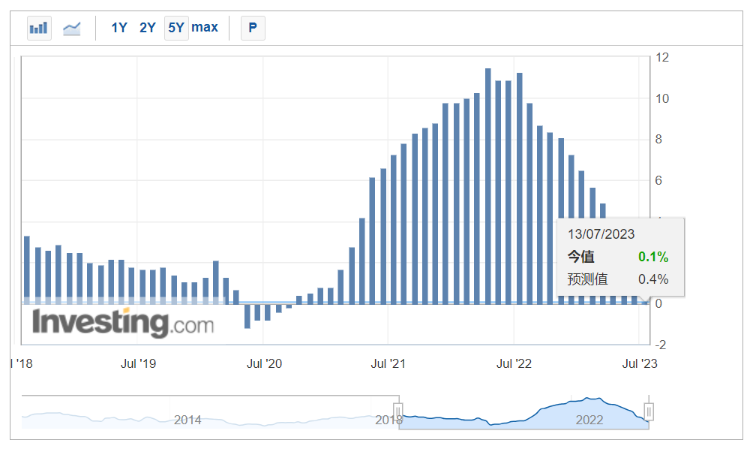Switch to area line chart icon
This screenshot has width=750, height=452.
point(72,28)
